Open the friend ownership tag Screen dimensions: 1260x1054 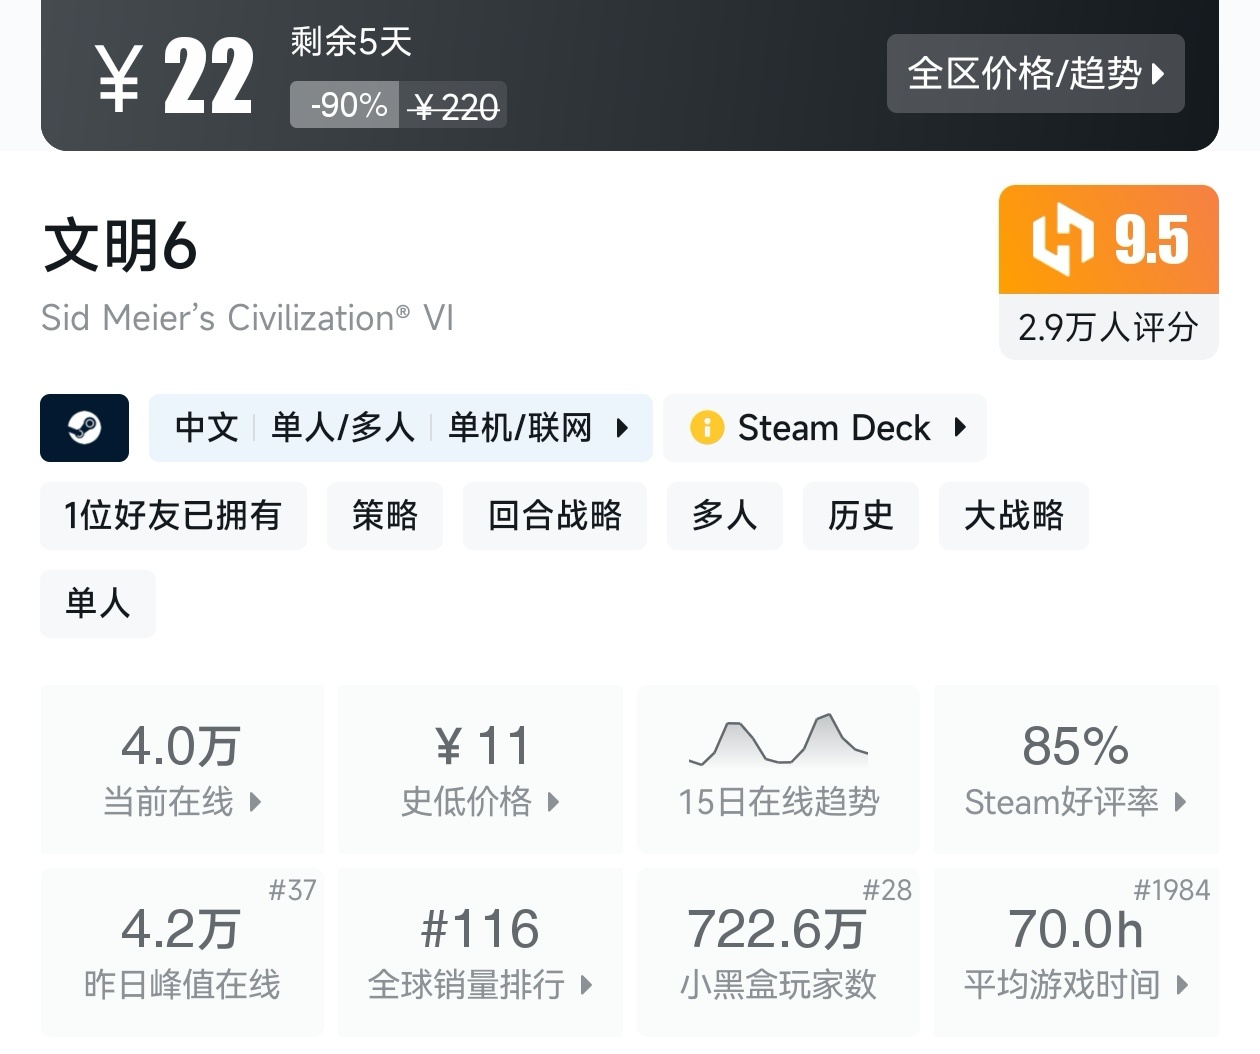click(173, 516)
